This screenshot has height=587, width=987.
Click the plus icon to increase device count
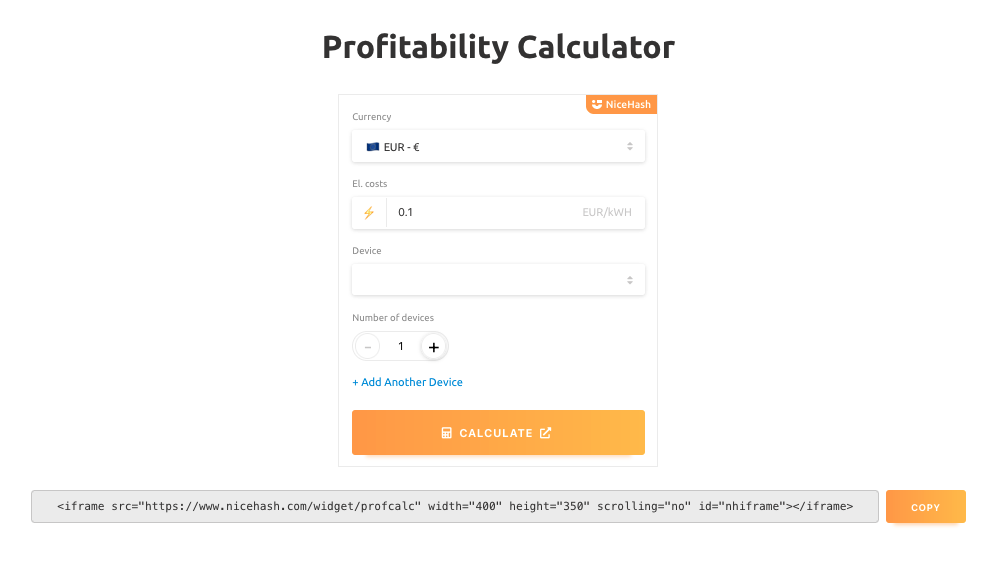click(433, 346)
